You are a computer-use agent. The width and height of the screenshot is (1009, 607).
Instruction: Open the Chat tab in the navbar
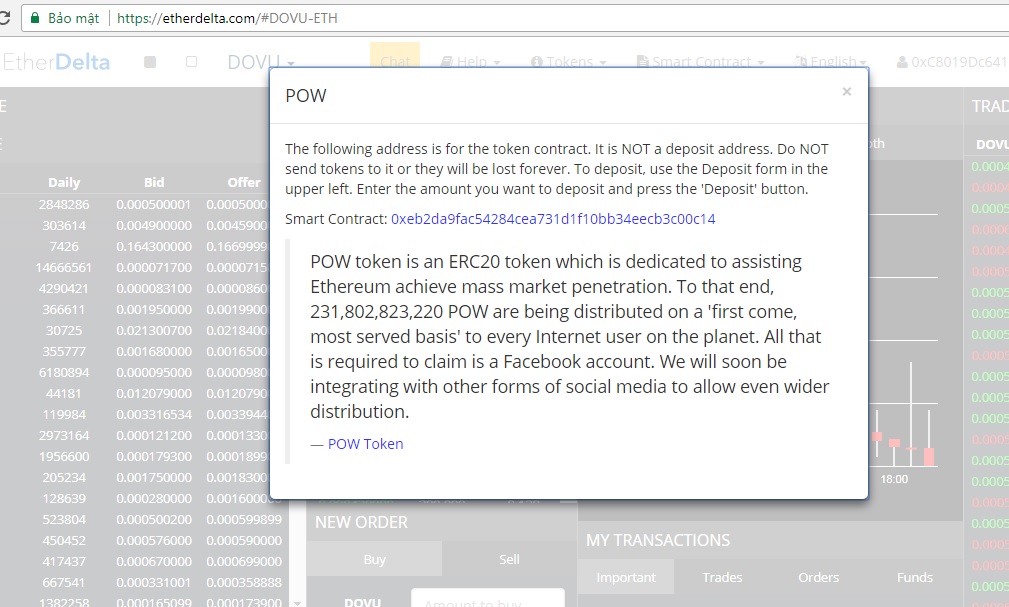395,62
